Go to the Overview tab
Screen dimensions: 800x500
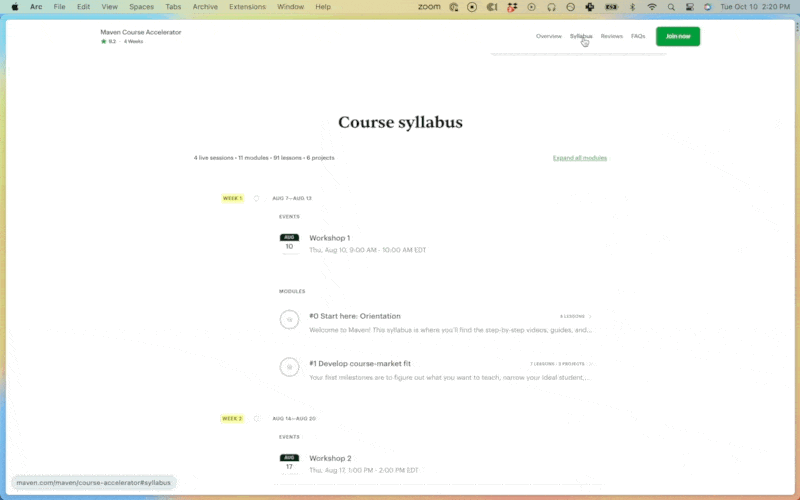click(x=548, y=36)
